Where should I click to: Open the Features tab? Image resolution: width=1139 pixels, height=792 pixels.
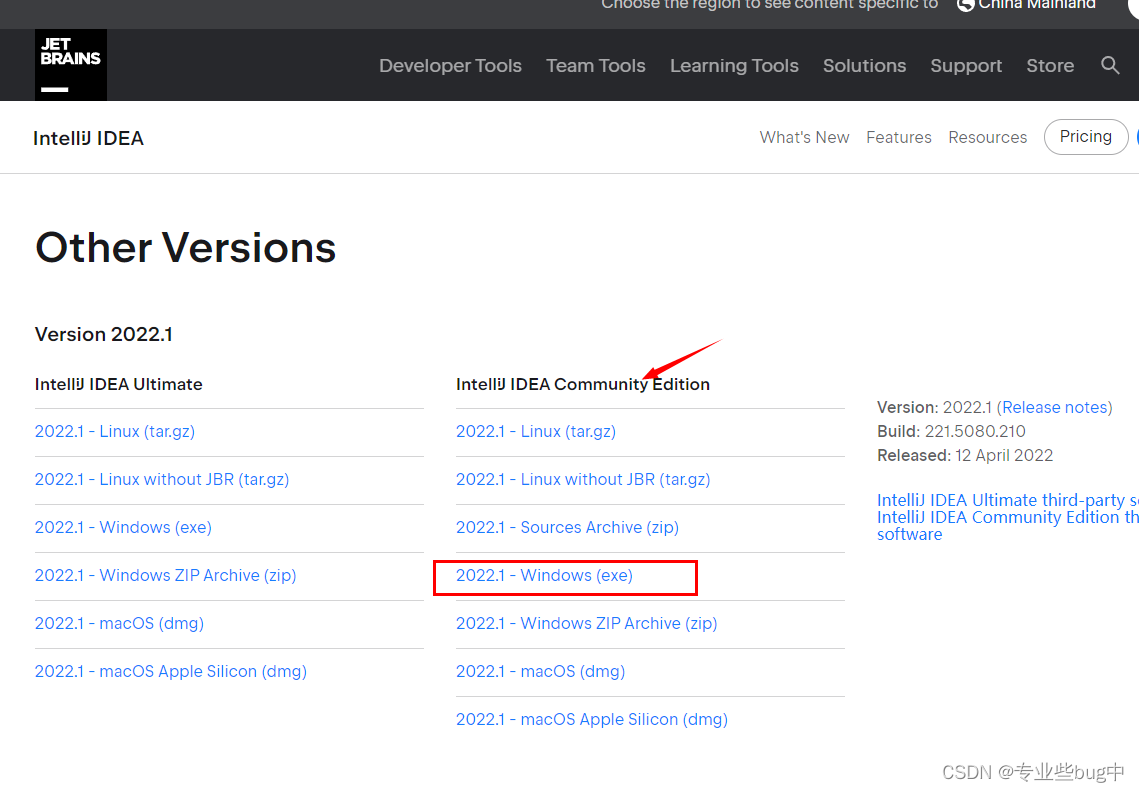(x=899, y=137)
